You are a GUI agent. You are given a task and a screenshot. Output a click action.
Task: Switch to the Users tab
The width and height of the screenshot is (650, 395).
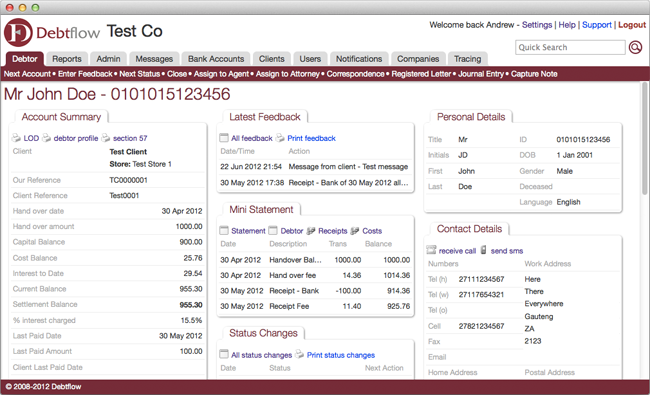[310, 59]
